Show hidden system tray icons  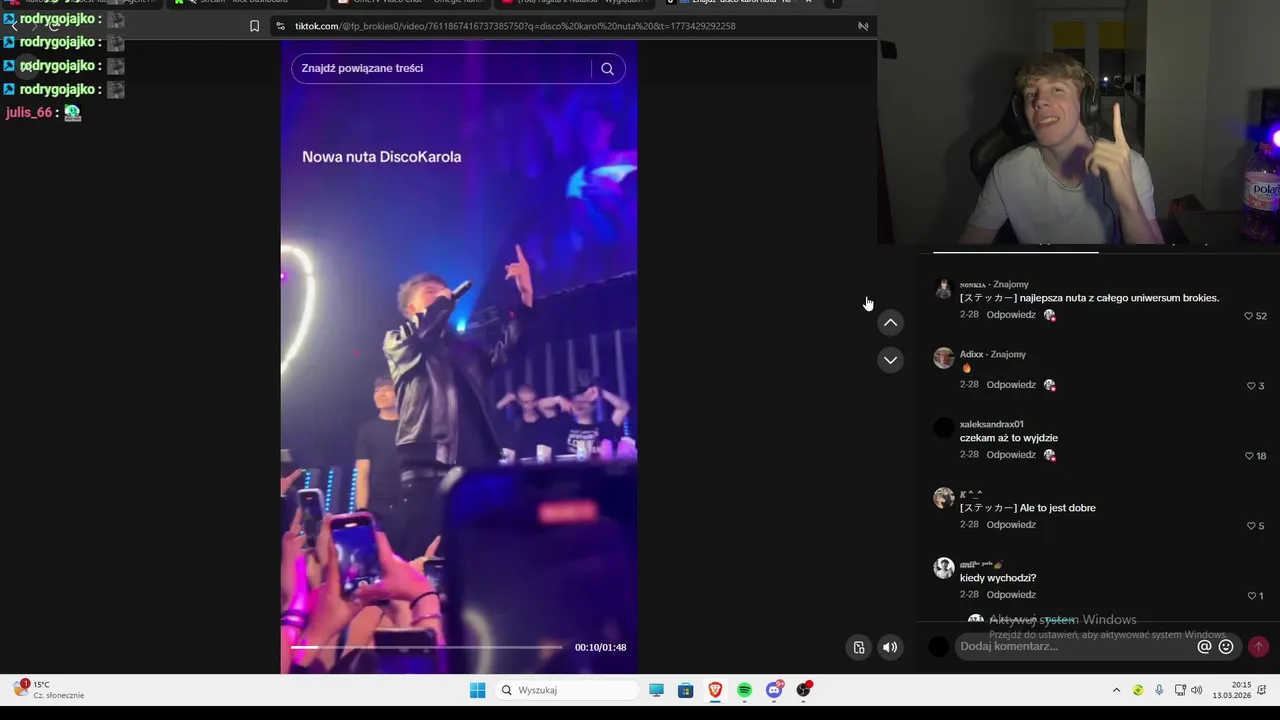click(1116, 690)
